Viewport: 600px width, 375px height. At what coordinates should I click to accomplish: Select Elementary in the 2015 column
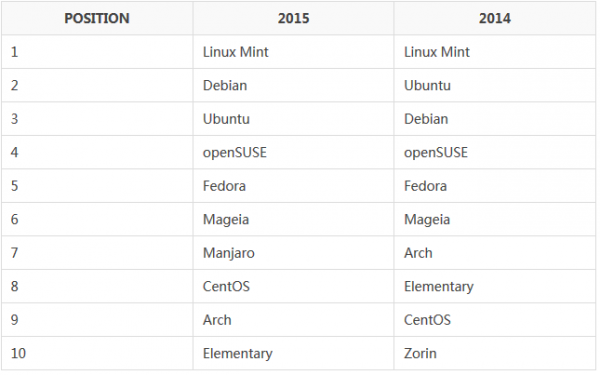238,354
